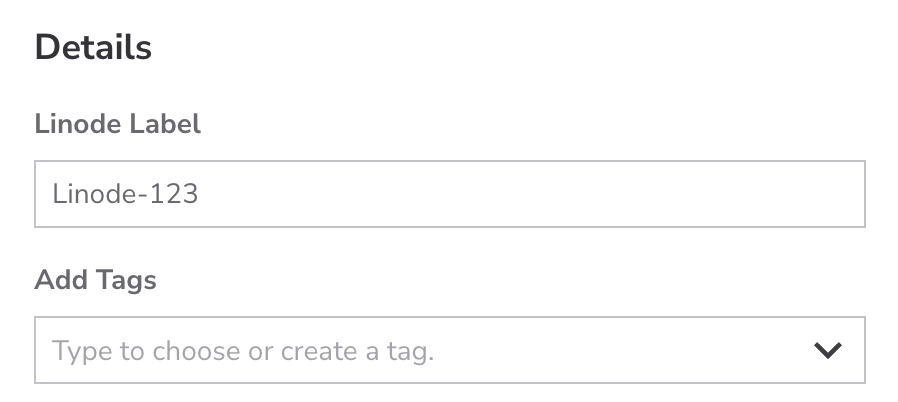Image resolution: width=898 pixels, height=402 pixels.
Task: Click the tags field below Add Tags
Action: [x=420, y=351]
